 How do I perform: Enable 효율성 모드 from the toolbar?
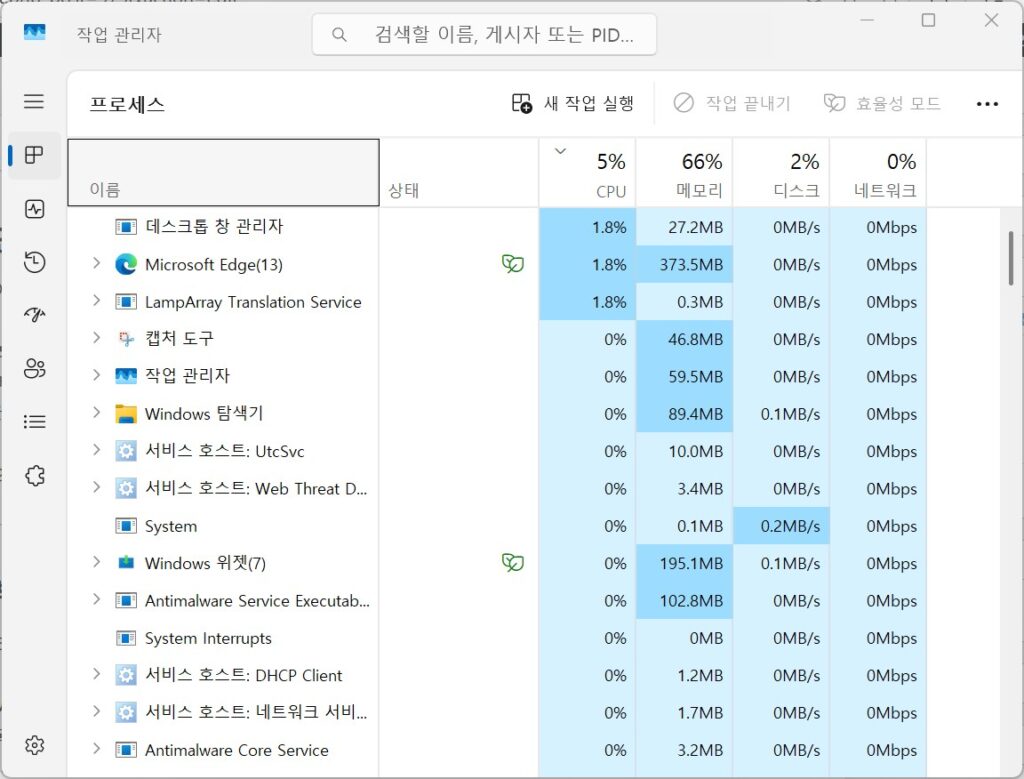tap(880, 103)
